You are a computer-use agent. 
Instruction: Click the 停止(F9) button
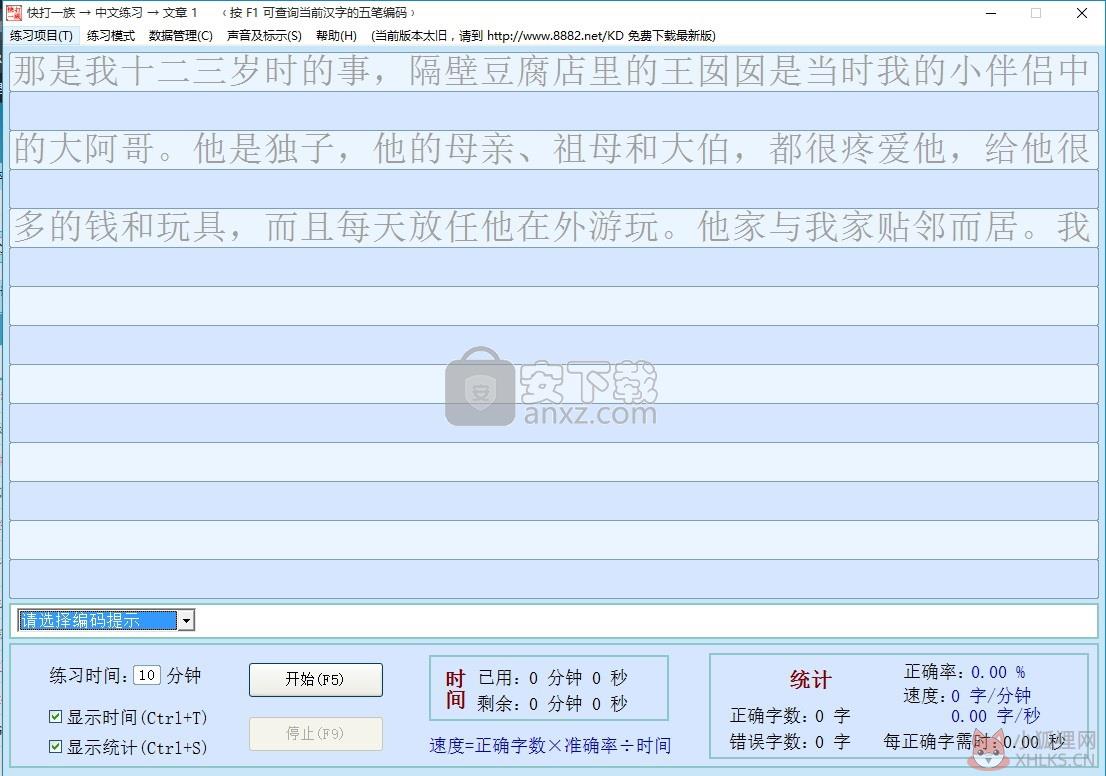315,734
